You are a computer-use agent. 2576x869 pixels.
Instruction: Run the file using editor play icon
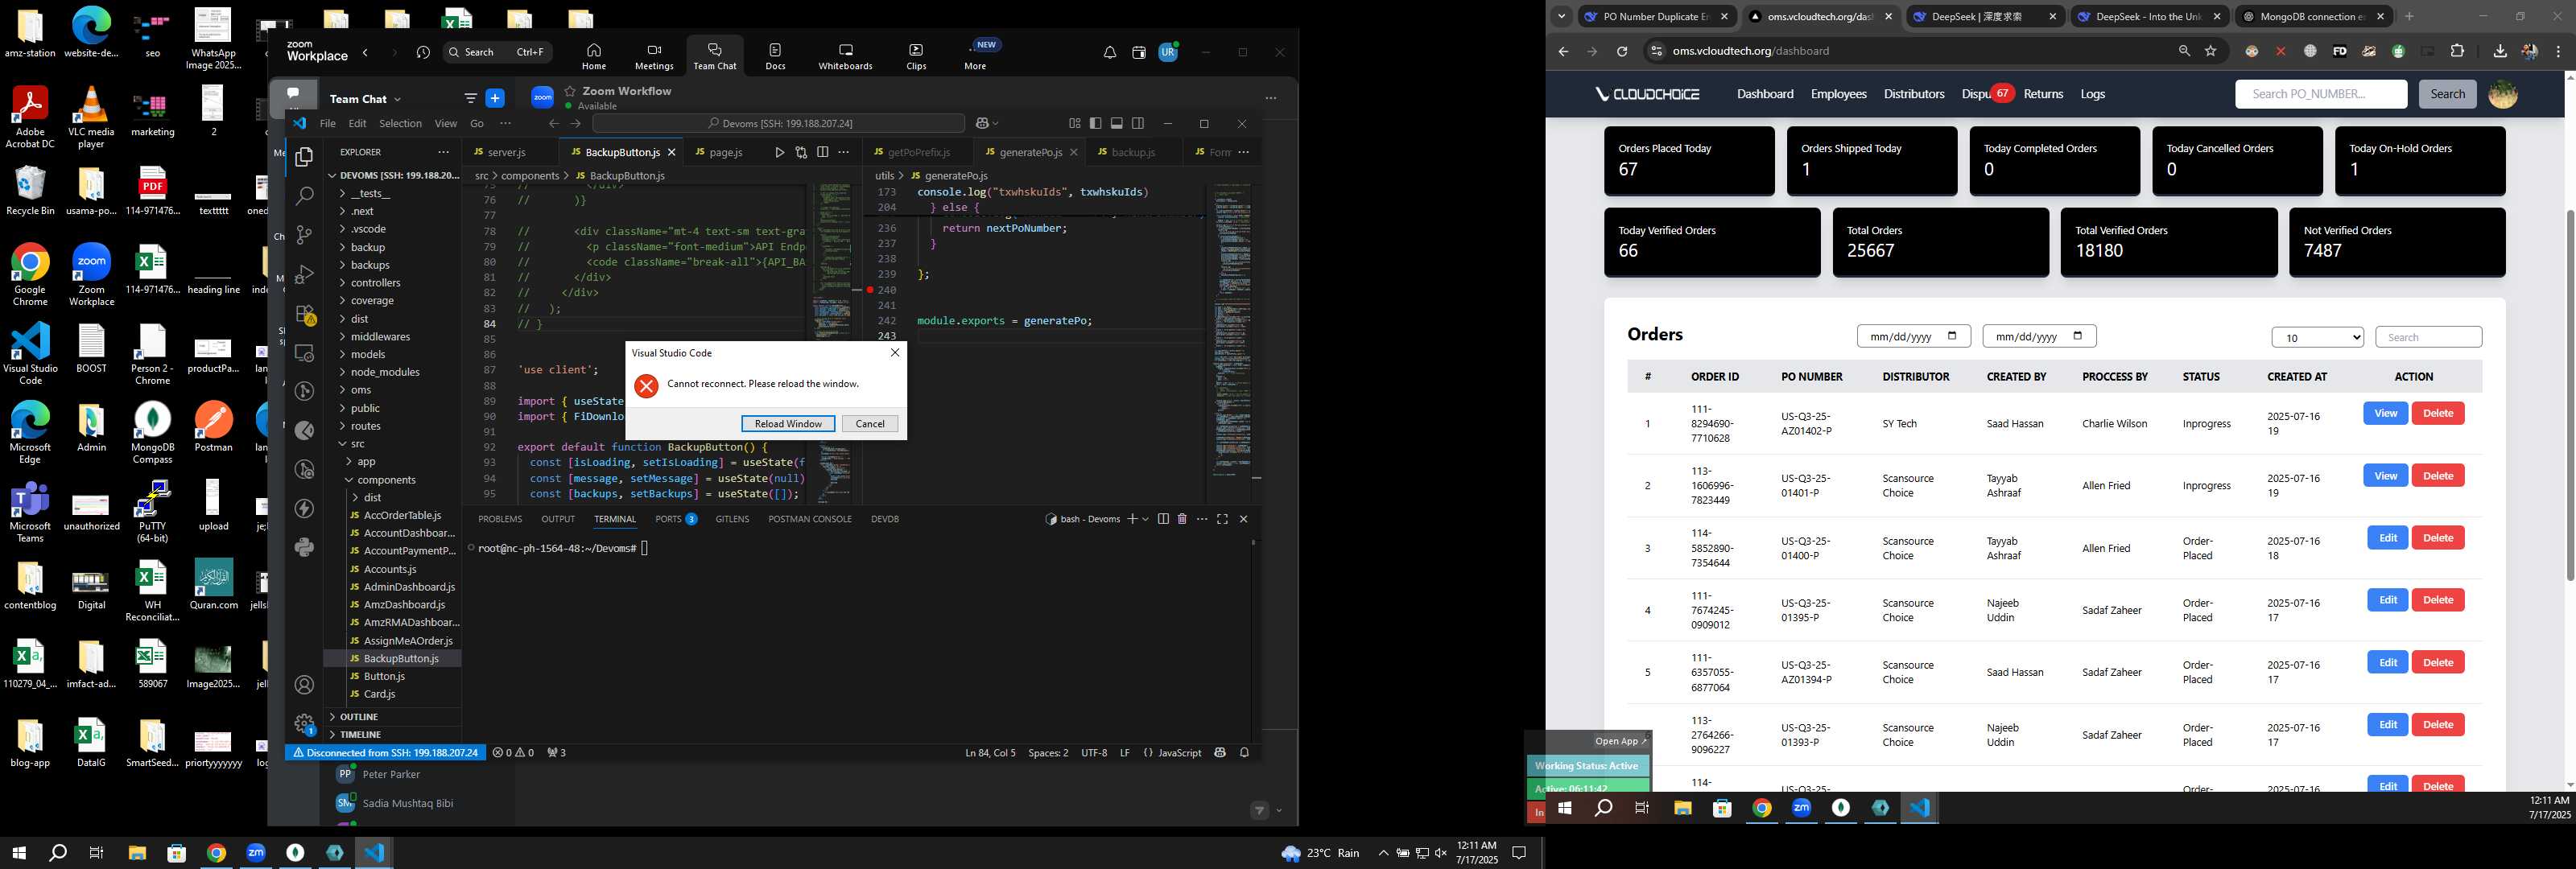[x=779, y=152]
